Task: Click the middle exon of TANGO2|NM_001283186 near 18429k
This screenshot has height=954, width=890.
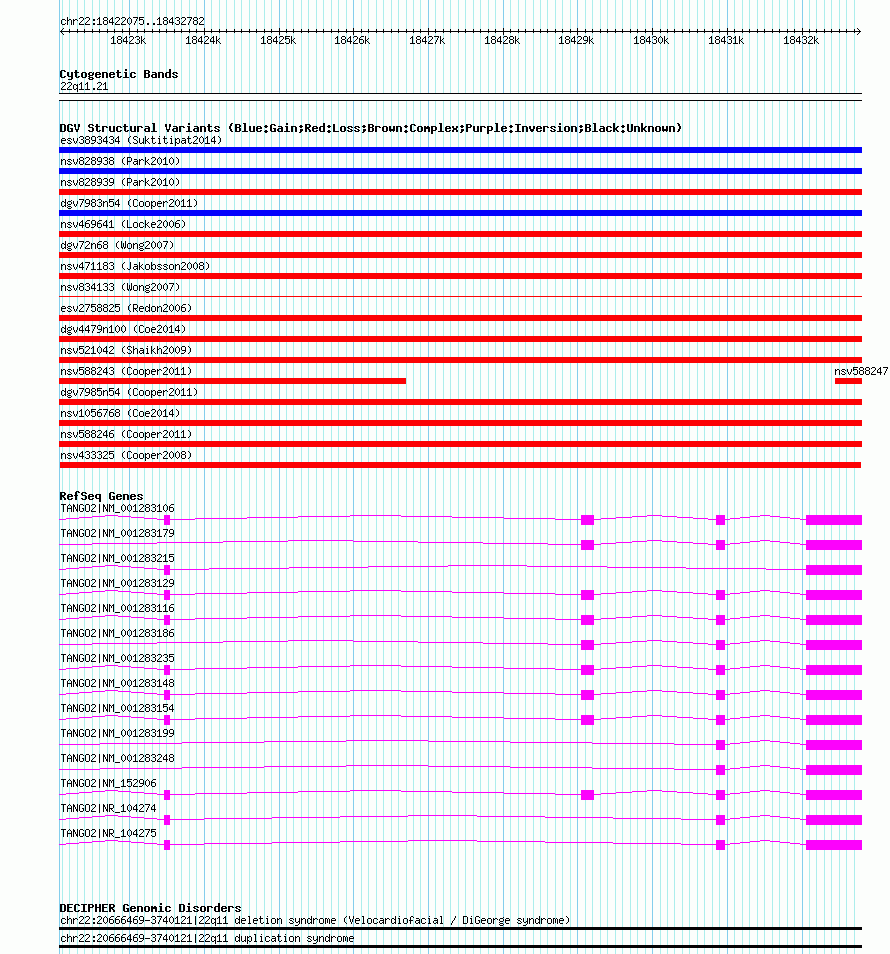Action: [587, 645]
